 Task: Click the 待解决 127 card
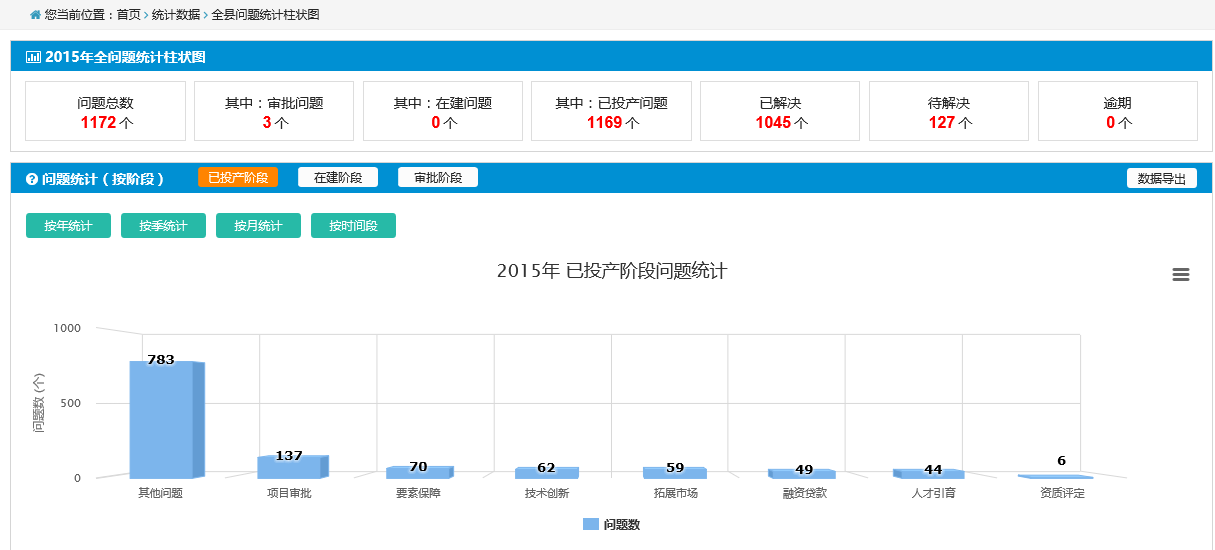pos(949,111)
